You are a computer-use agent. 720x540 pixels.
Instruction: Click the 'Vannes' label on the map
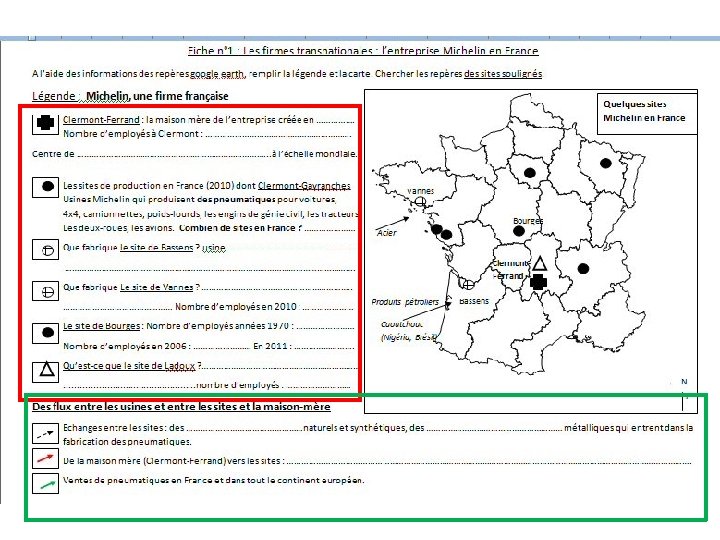pyautogui.click(x=420, y=191)
